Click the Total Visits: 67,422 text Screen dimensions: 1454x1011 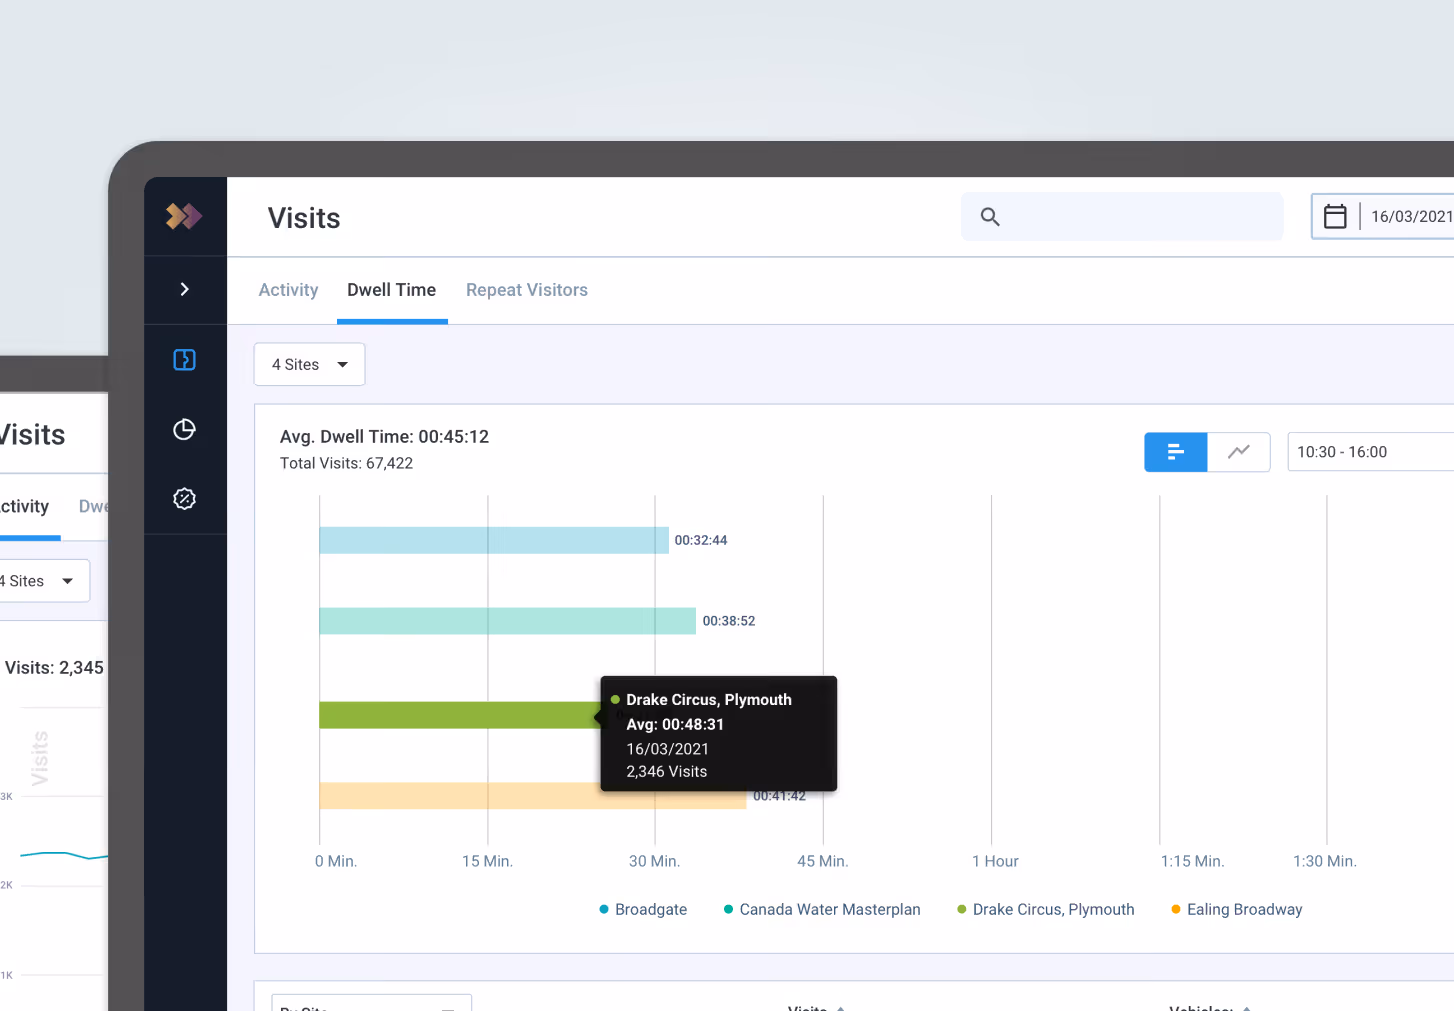pyautogui.click(x=346, y=463)
